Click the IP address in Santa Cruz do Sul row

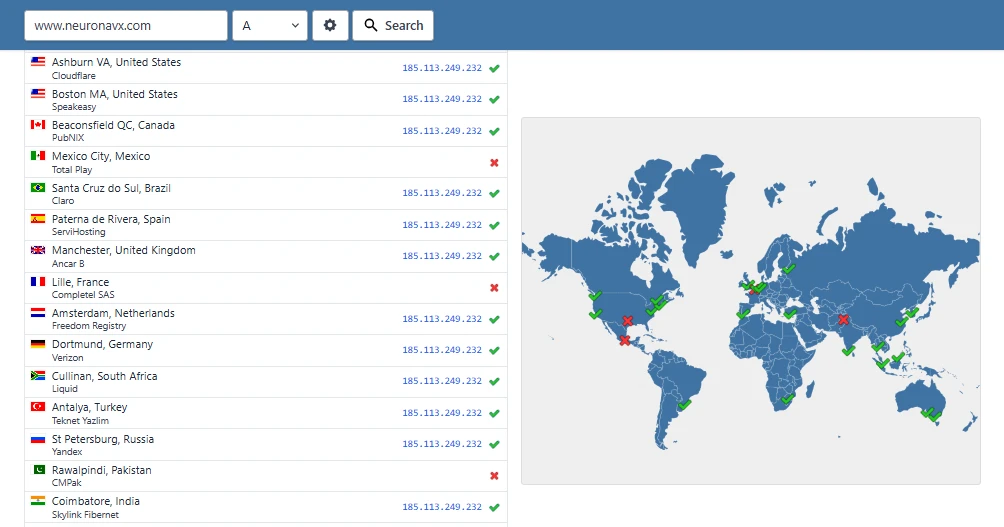tap(442, 193)
